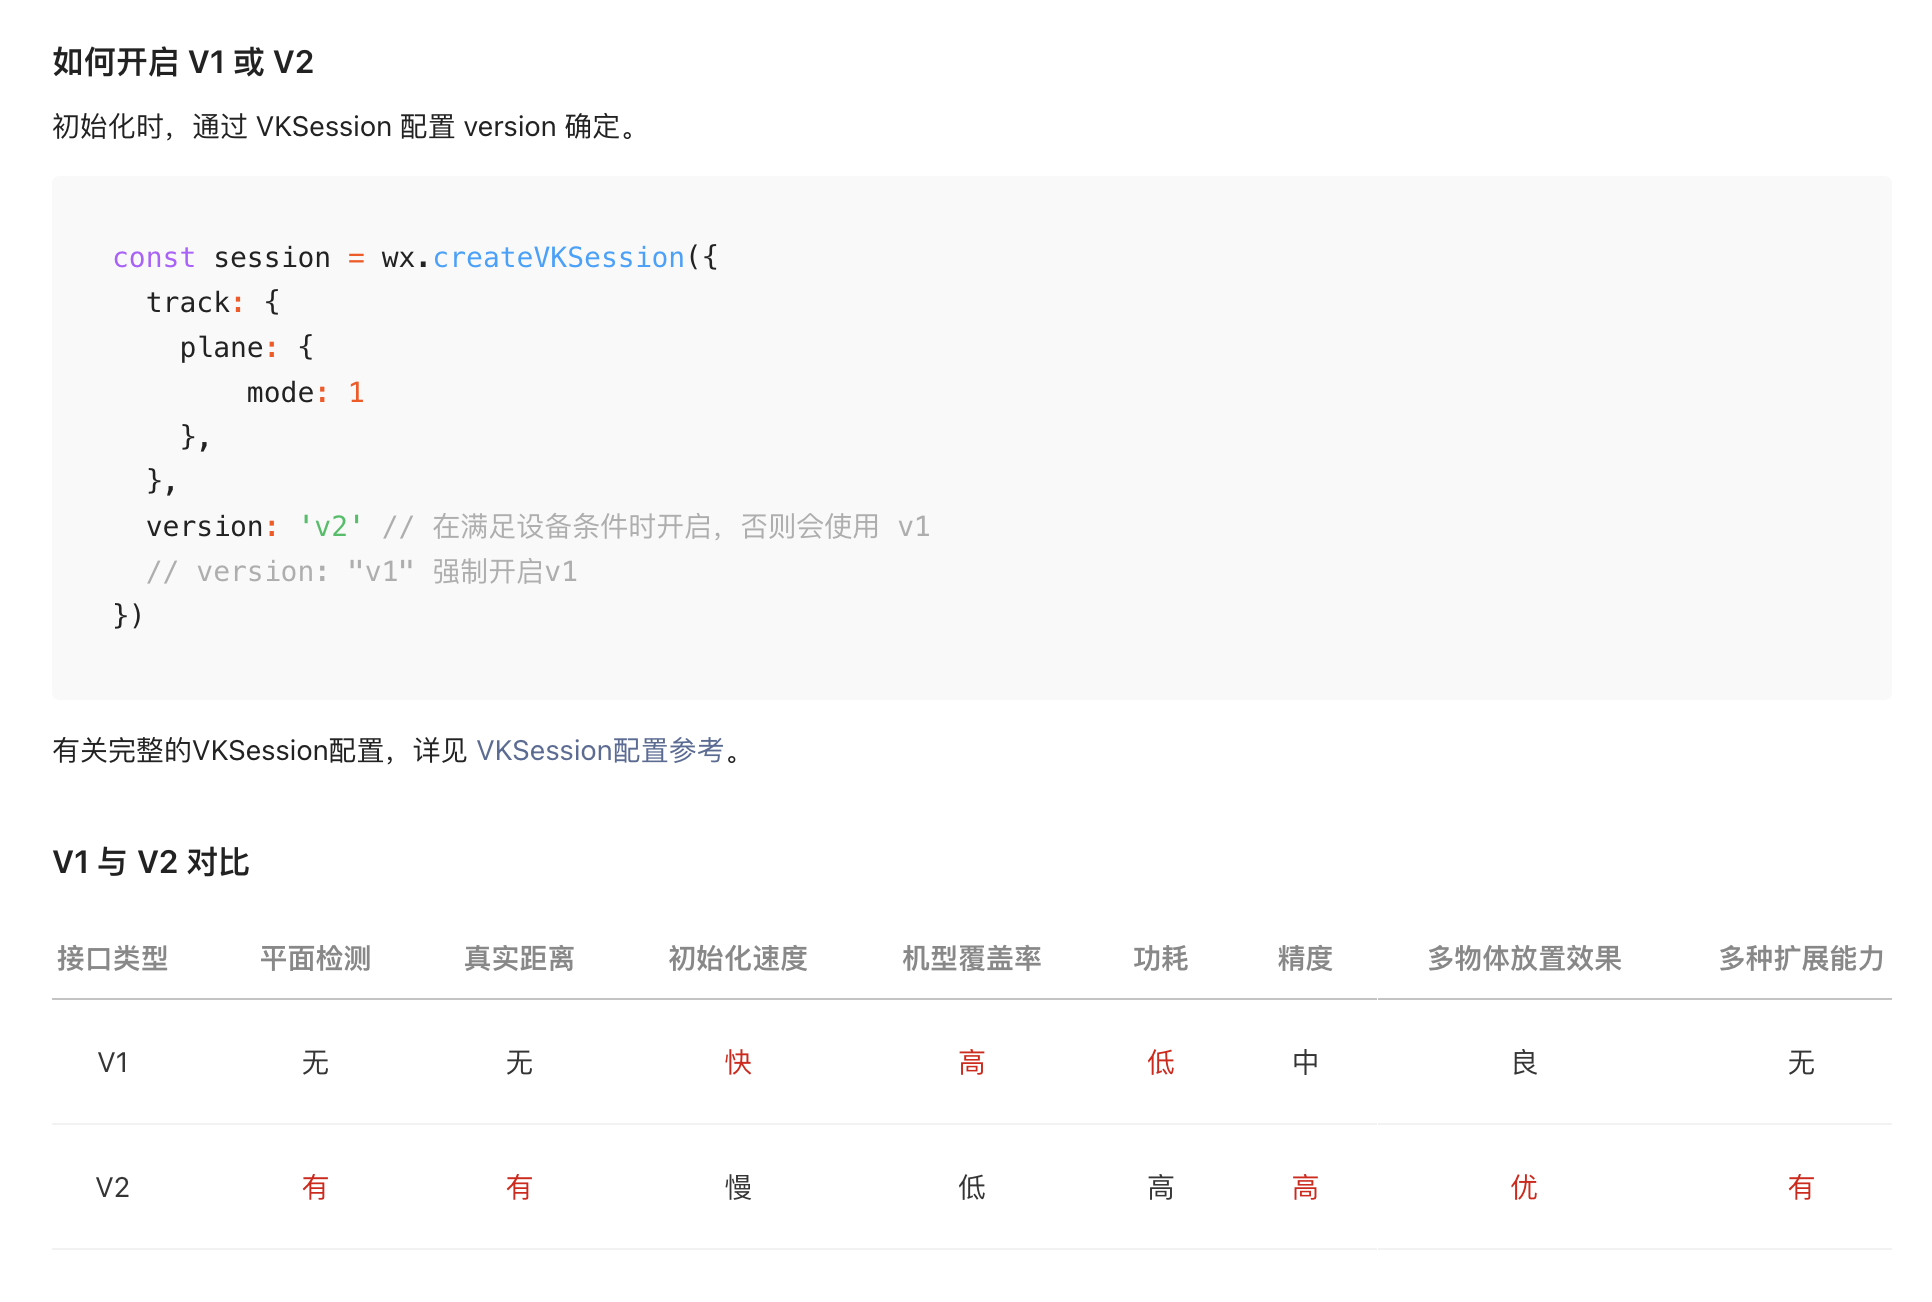Open the VKSession配置参考 link

click(x=599, y=750)
